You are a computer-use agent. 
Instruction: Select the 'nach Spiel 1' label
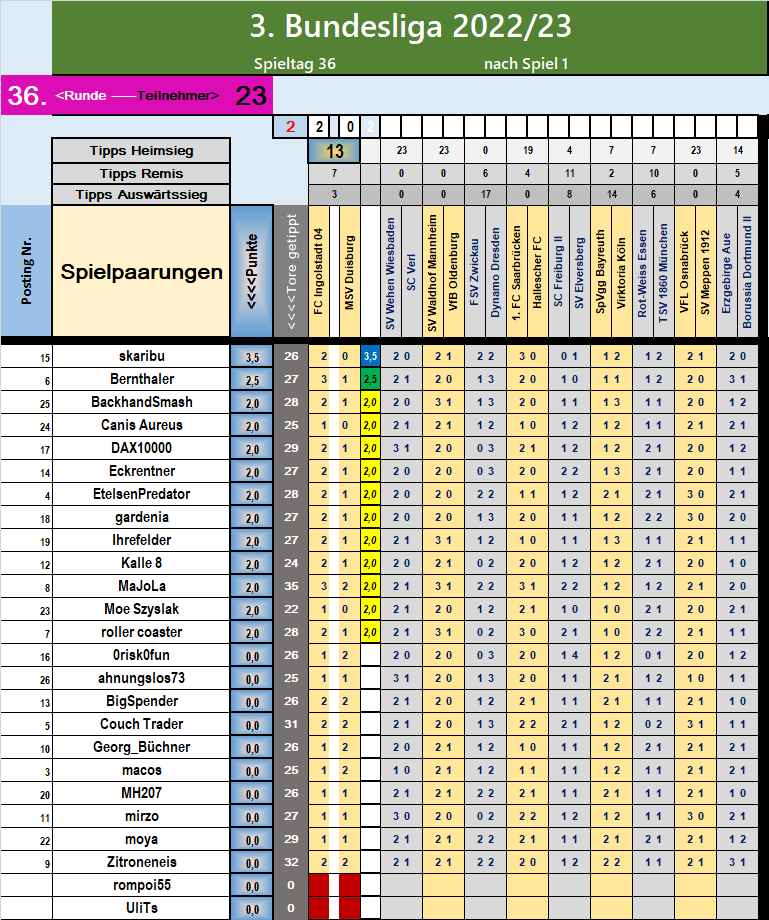(x=526, y=63)
